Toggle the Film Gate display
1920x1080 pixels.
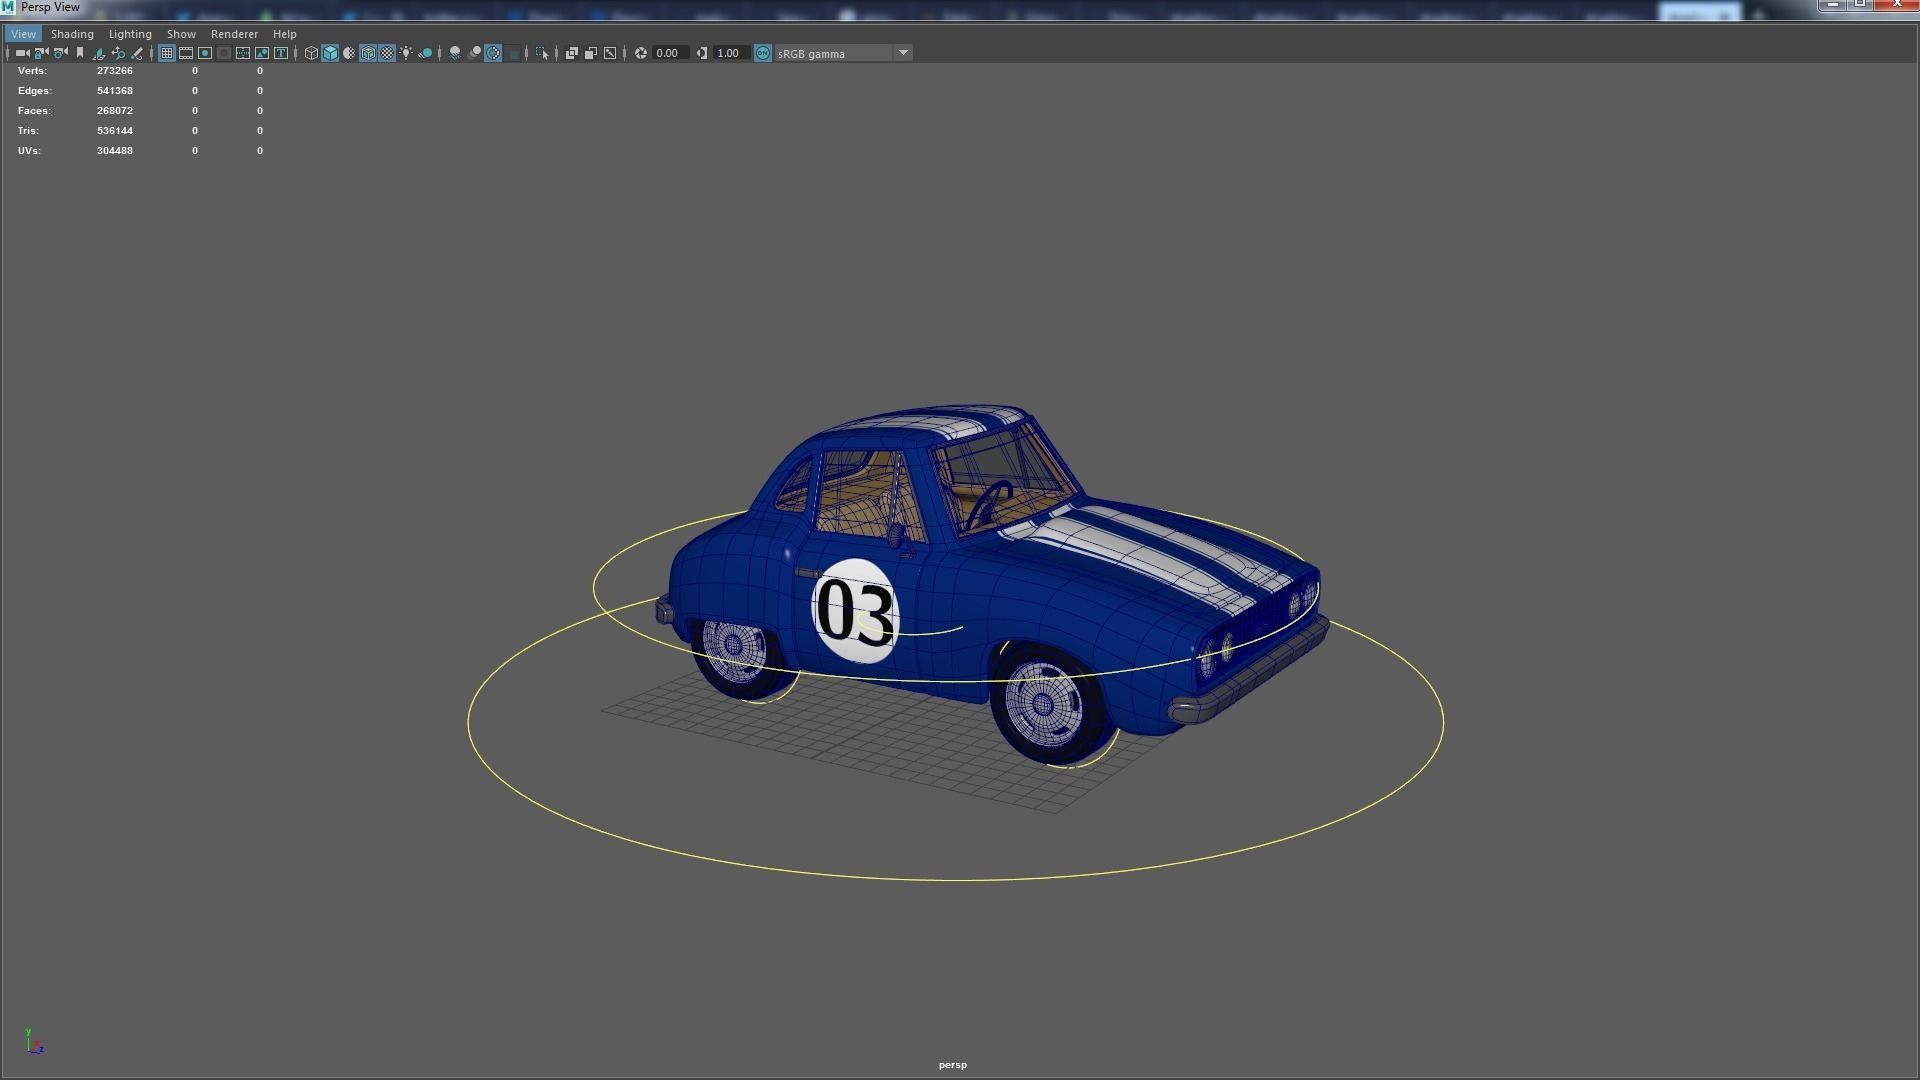pos(186,53)
